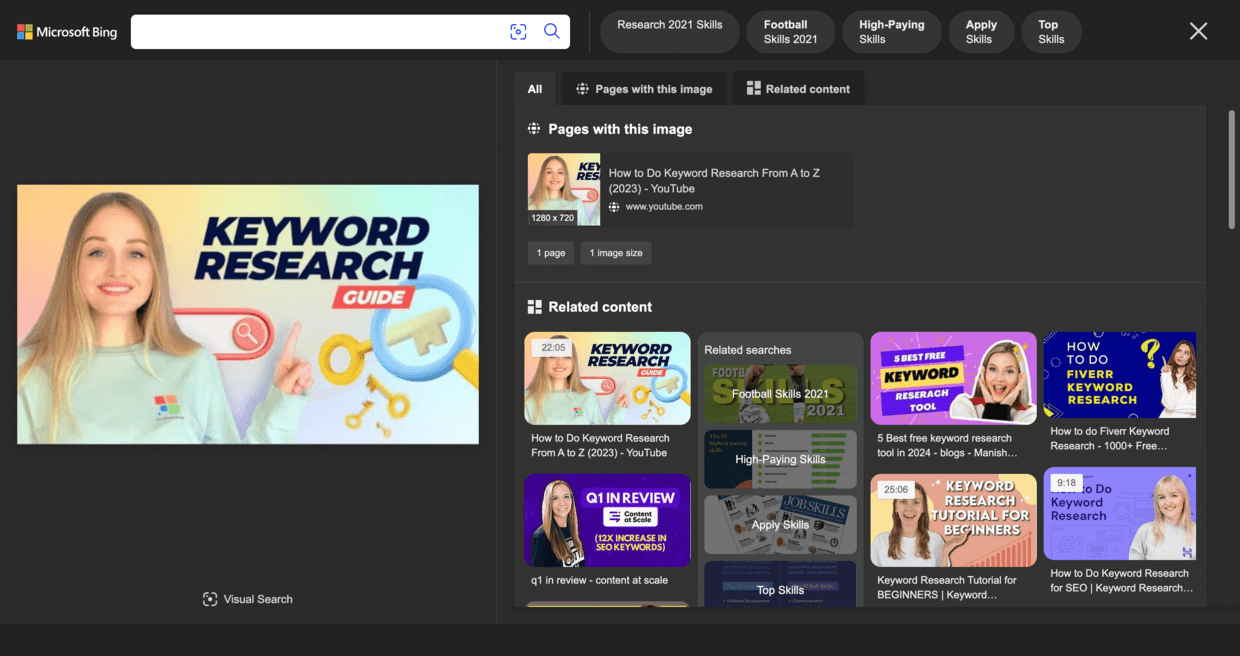Select the Visual Search icon below the main image
This screenshot has width=1240, height=656.
click(210, 598)
